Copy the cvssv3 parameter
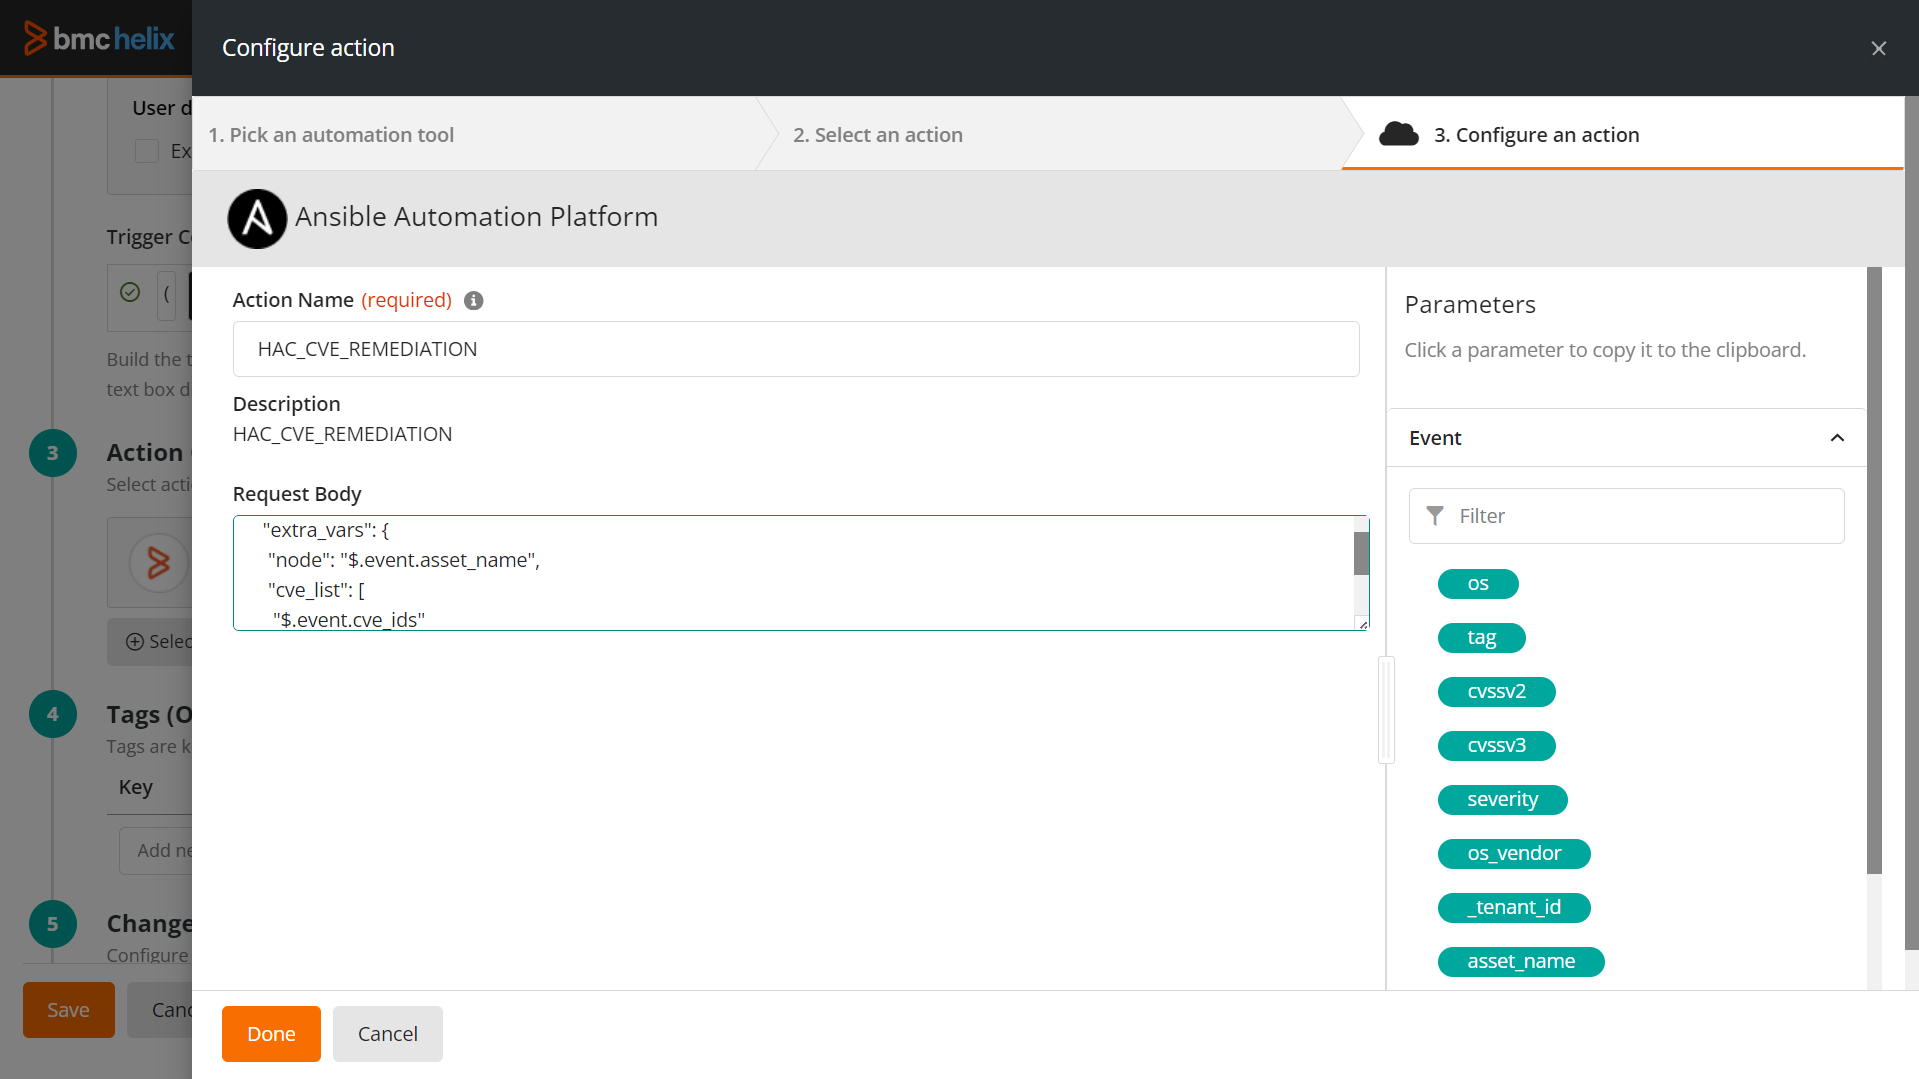Image resolution: width=1919 pixels, height=1079 pixels. (x=1497, y=746)
